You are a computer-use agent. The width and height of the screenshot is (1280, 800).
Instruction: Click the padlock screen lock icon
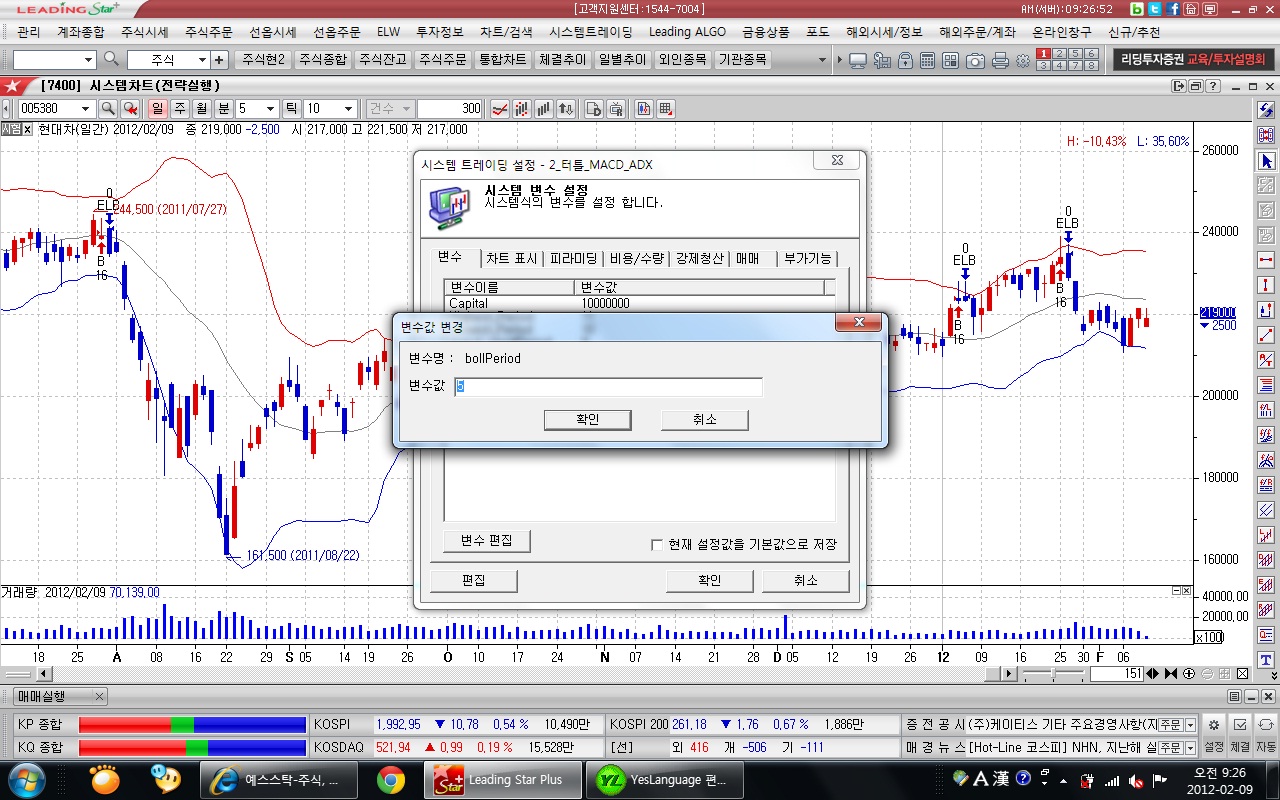tap(905, 60)
